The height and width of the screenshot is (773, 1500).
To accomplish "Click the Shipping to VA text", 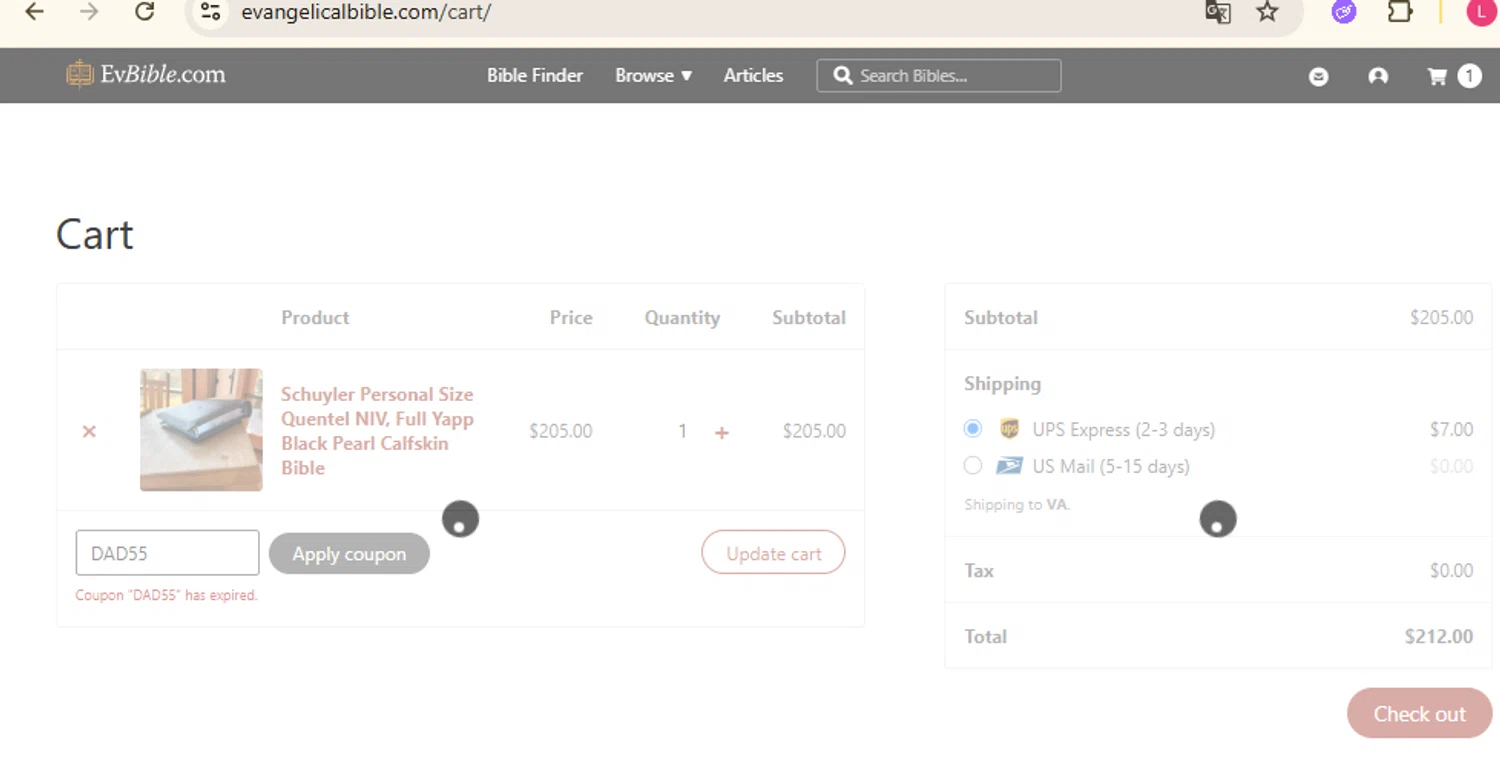I will coord(1017,505).
